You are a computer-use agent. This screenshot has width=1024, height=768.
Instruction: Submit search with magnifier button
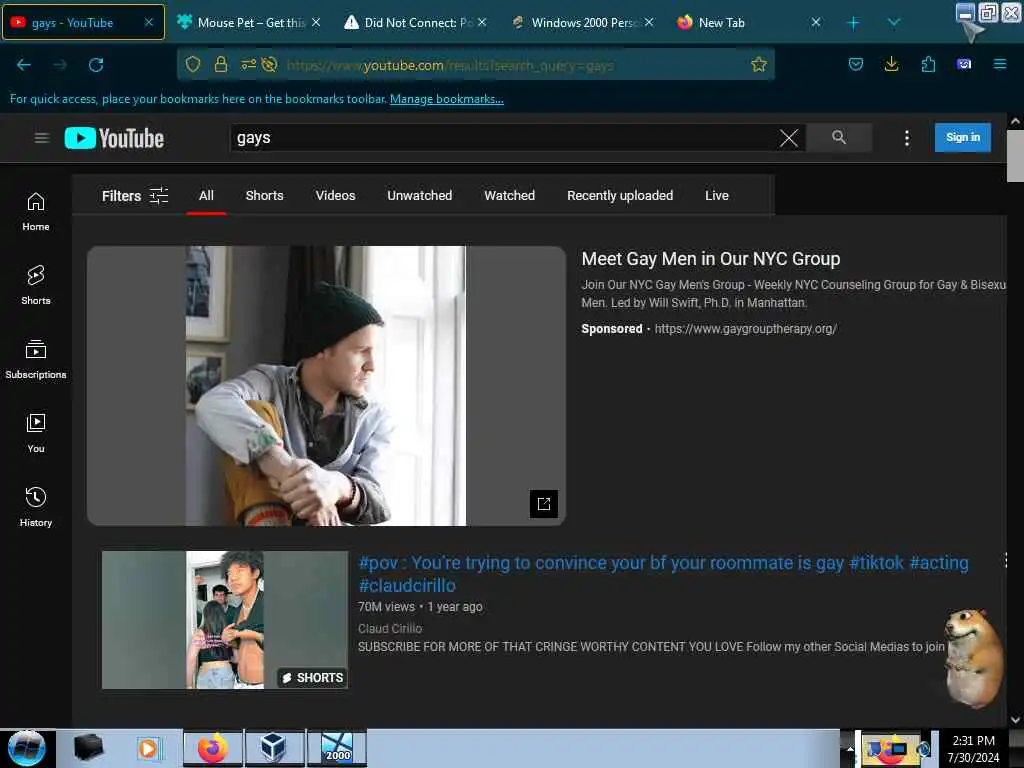[x=839, y=137]
